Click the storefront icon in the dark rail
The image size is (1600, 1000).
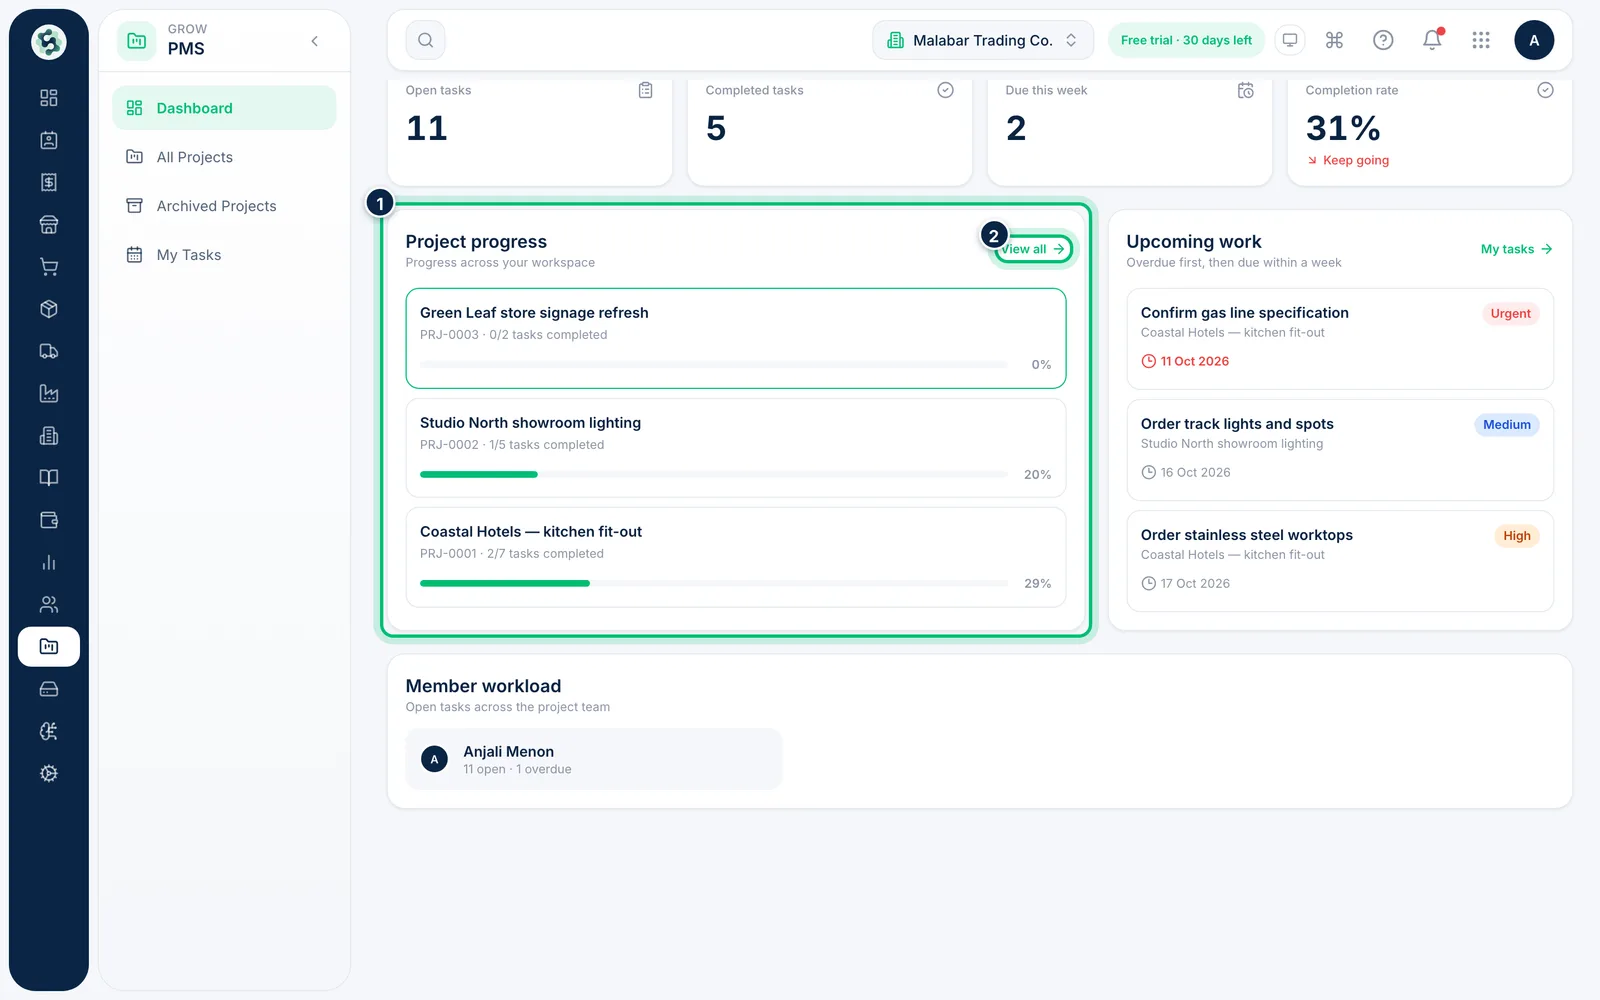click(48, 225)
